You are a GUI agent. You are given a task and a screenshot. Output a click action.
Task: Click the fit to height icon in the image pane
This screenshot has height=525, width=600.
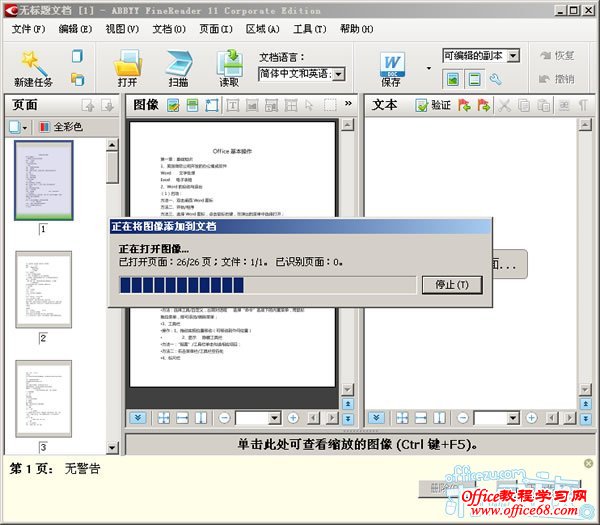click(201, 418)
